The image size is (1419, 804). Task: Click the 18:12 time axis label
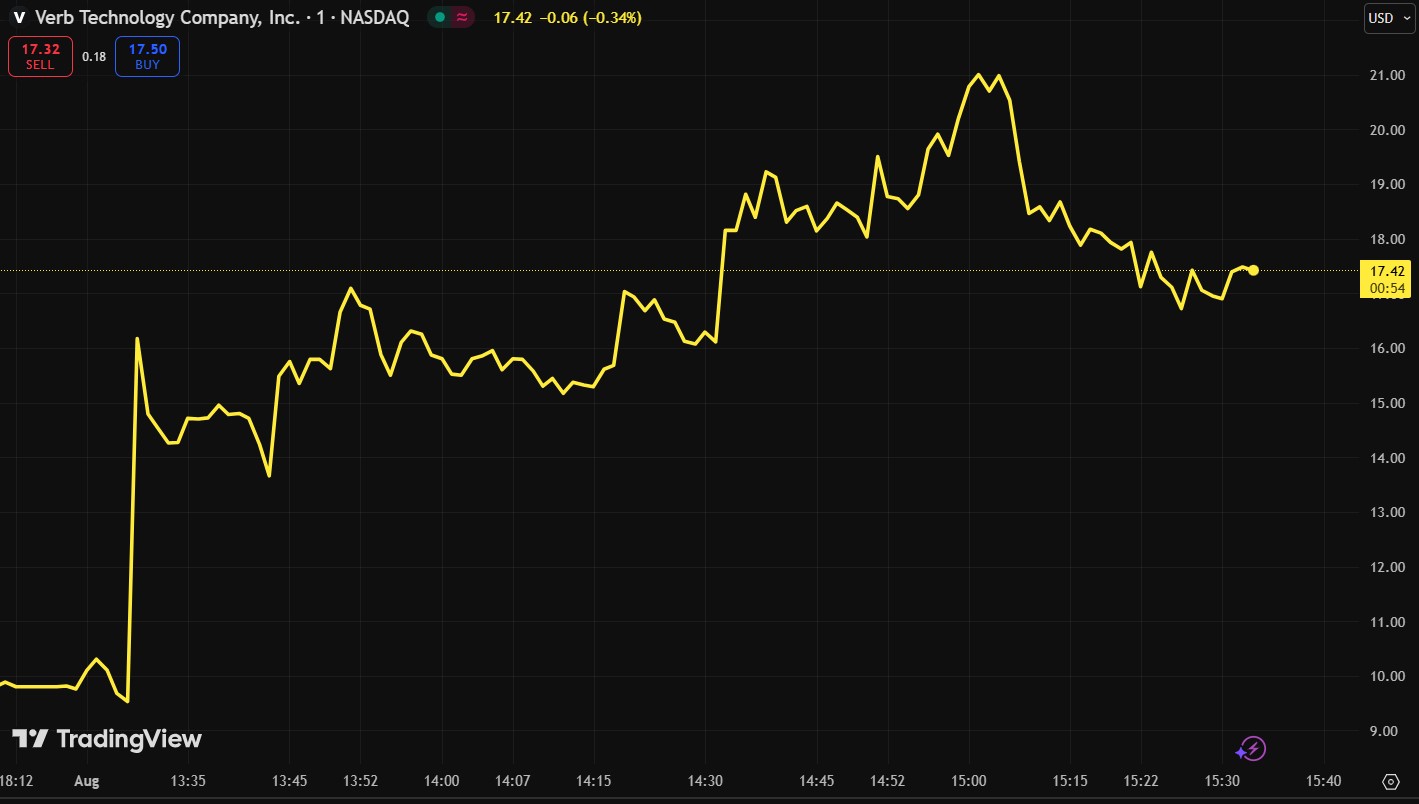point(15,781)
